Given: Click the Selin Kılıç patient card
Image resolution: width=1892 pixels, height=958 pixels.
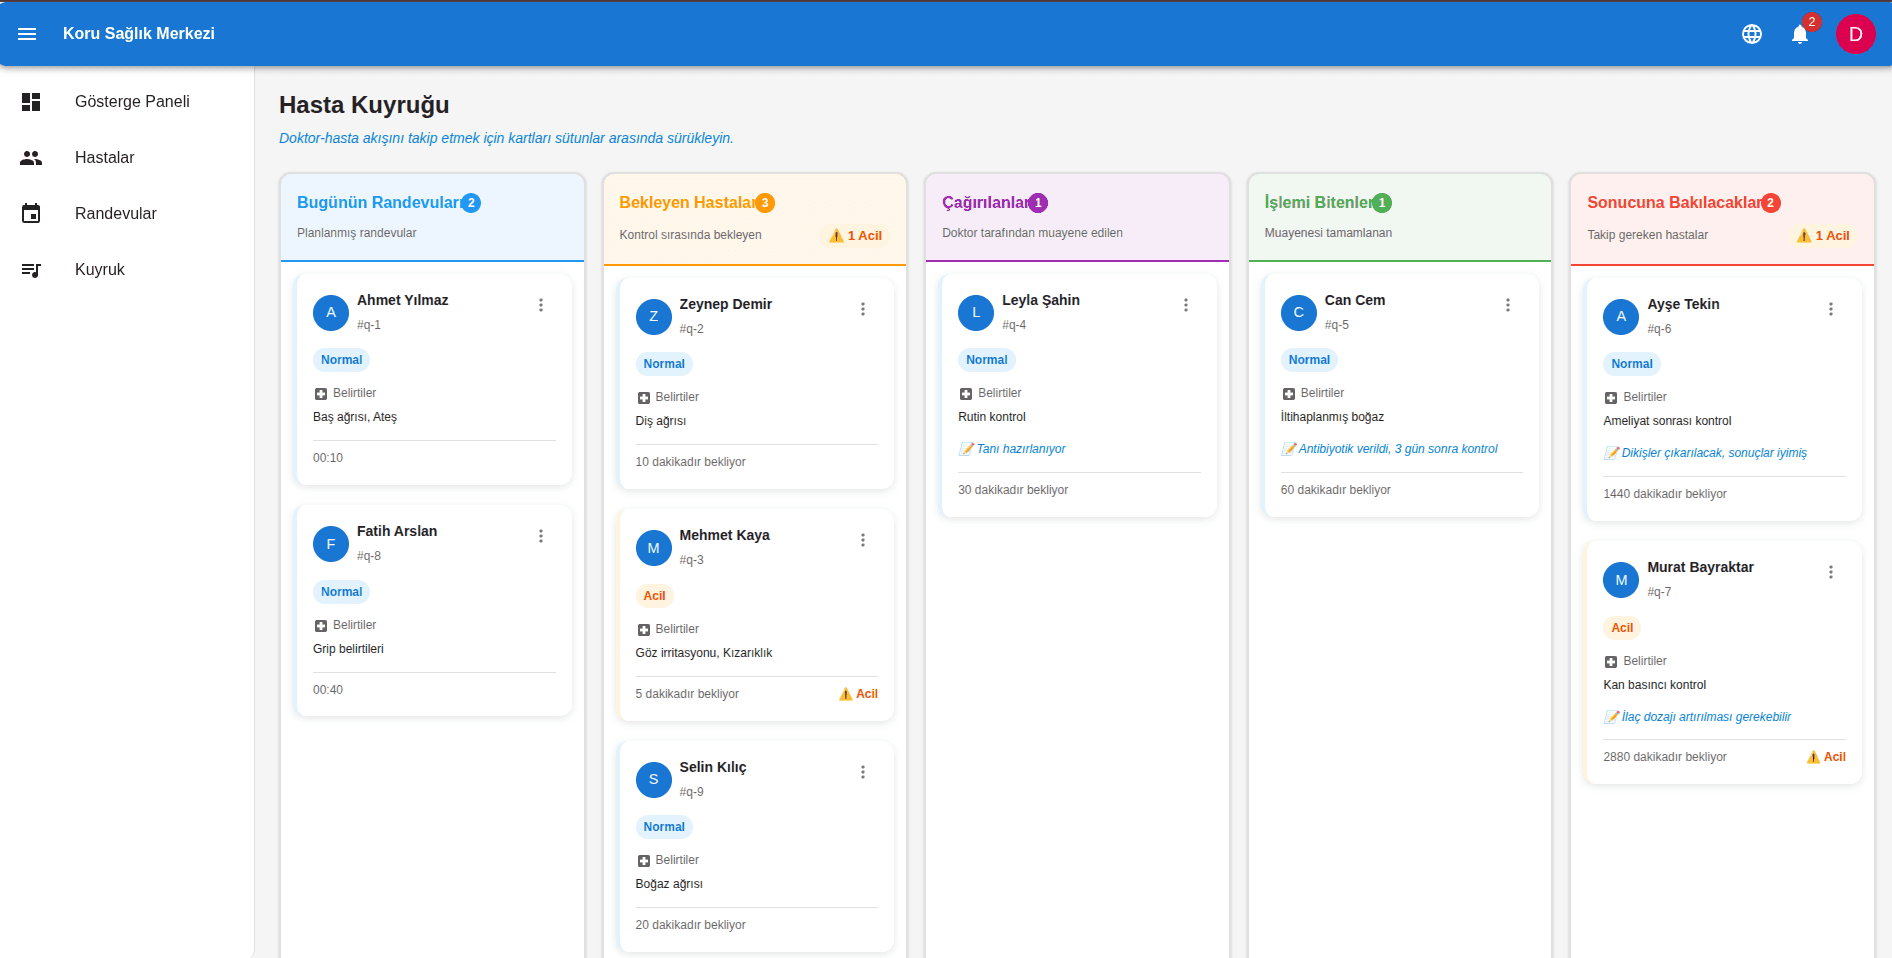Looking at the screenshot, I should click(x=755, y=845).
